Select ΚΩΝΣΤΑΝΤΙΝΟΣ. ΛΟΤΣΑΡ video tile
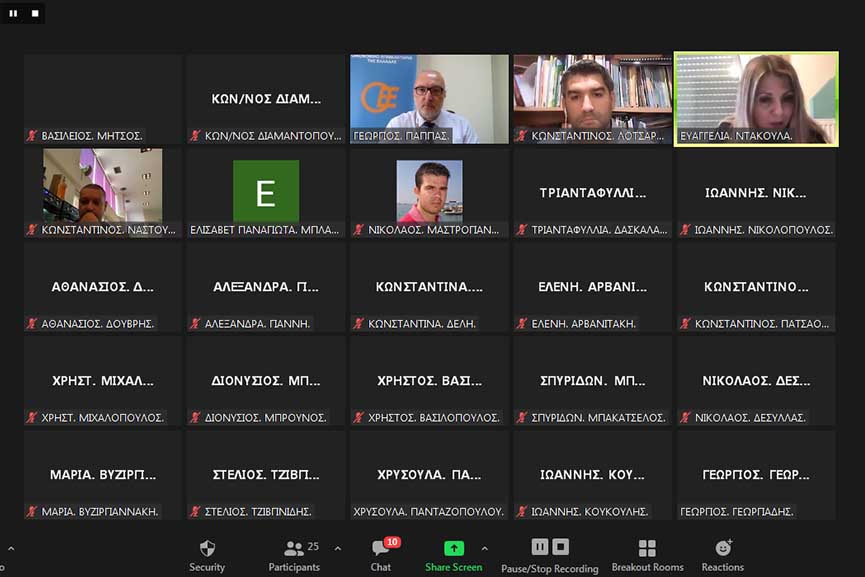The width and height of the screenshot is (865, 577). click(x=592, y=99)
